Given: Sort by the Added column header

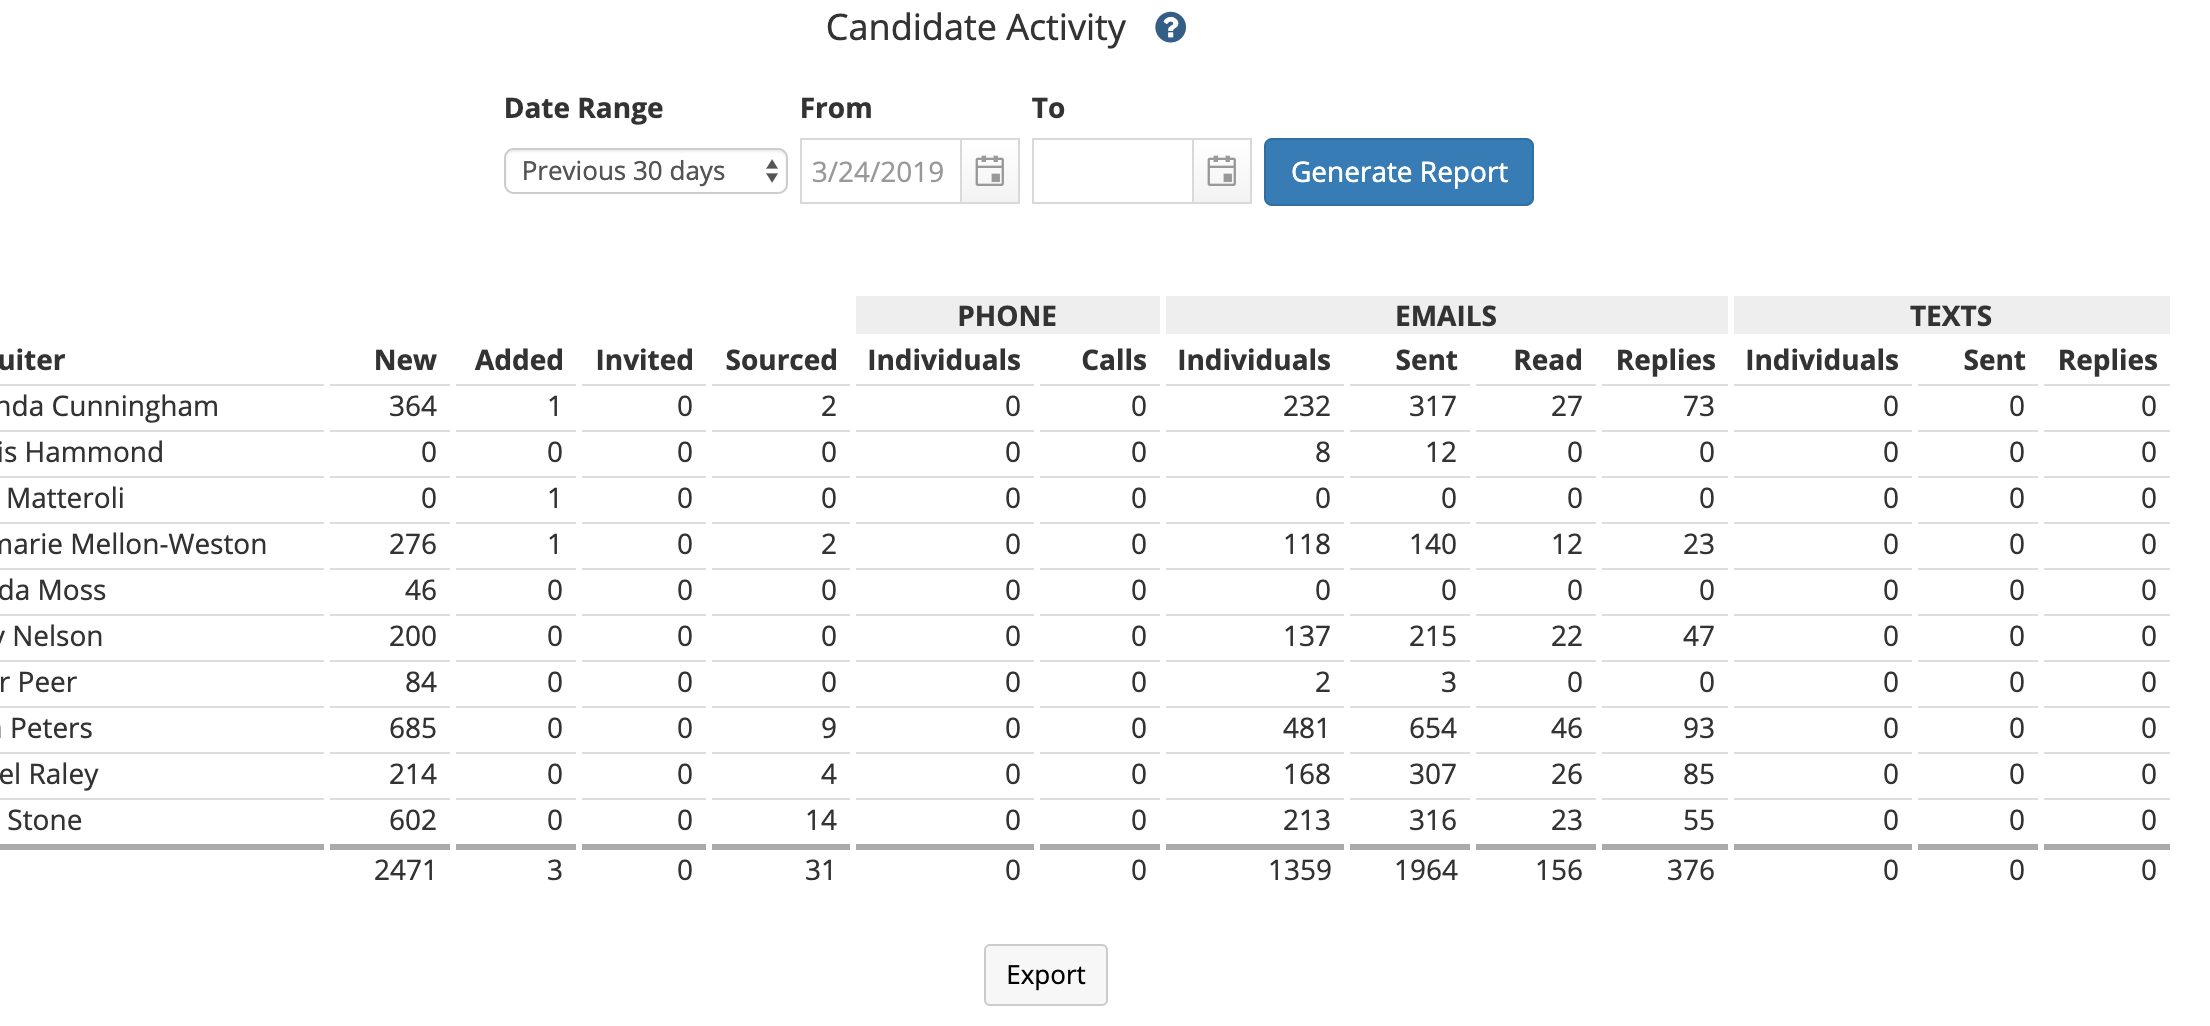Looking at the screenshot, I should [518, 360].
